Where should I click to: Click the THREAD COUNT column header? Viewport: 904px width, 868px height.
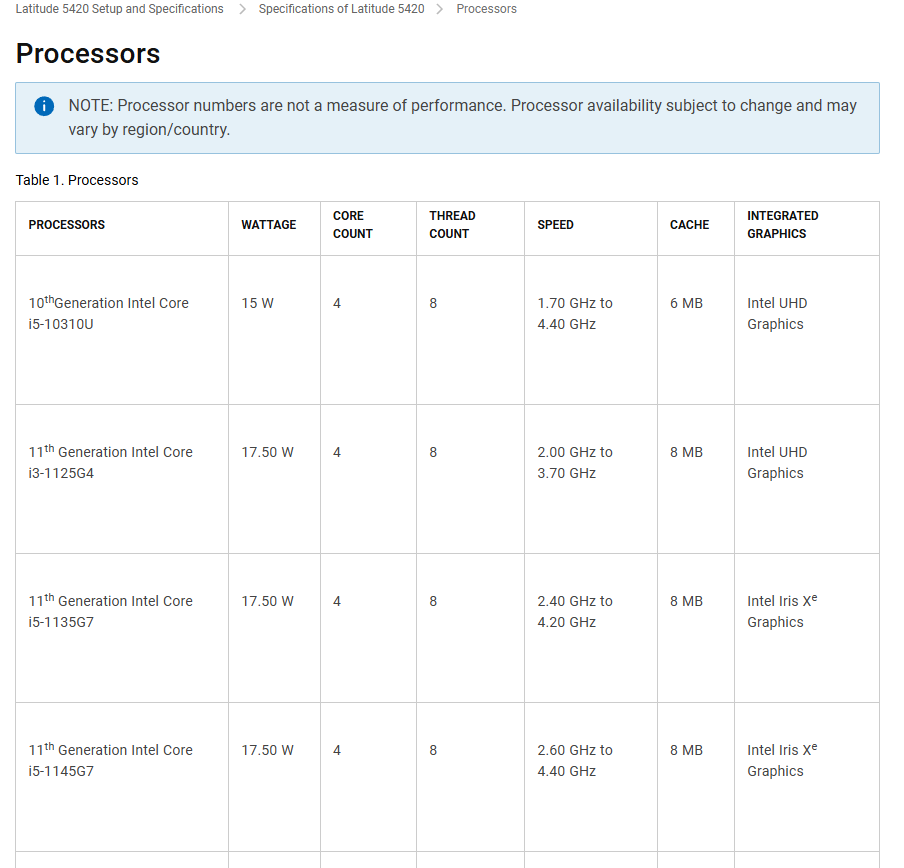click(452, 225)
